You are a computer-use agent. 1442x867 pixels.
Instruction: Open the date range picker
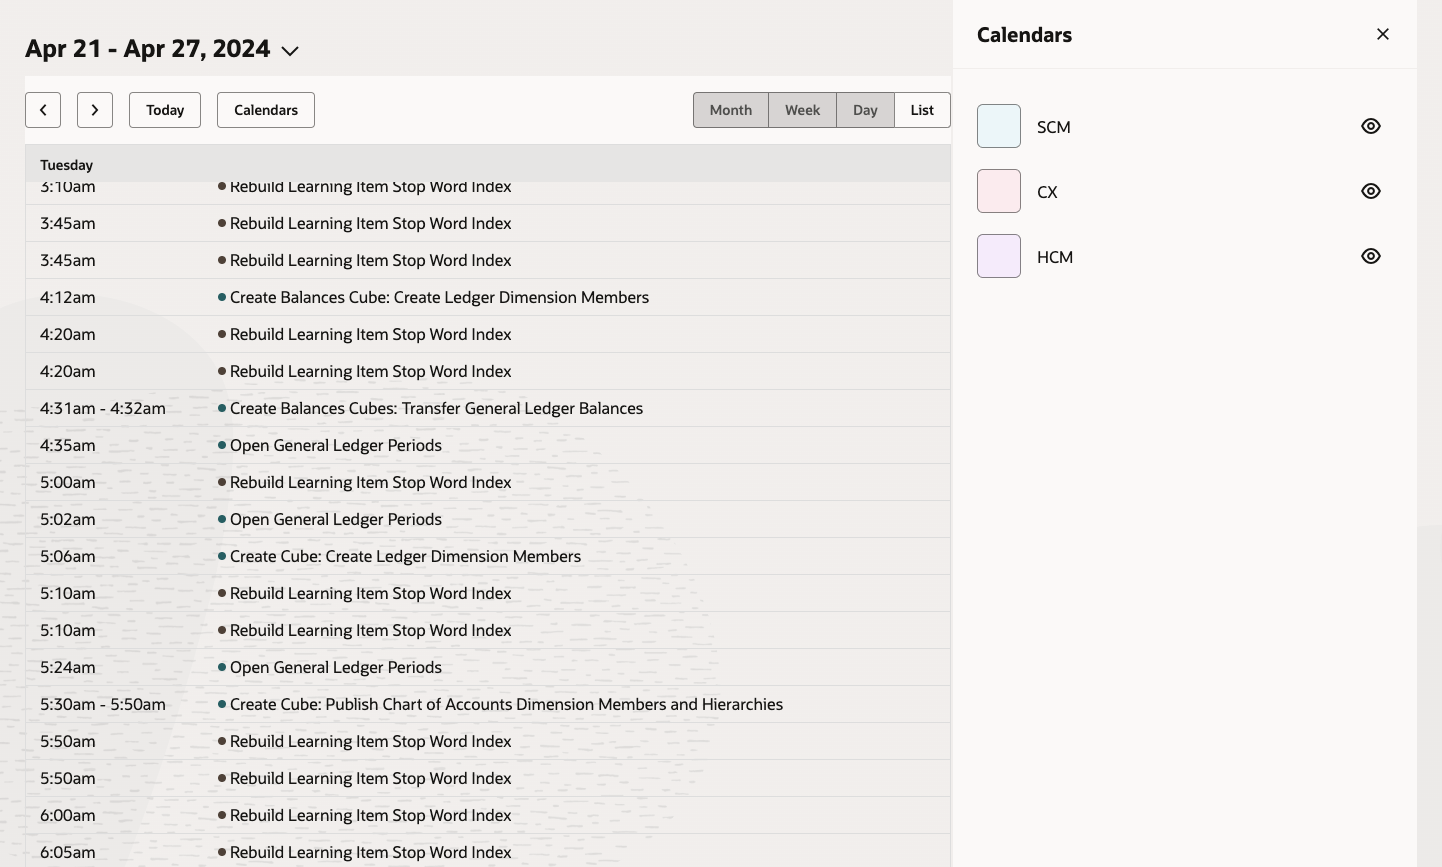tap(290, 50)
